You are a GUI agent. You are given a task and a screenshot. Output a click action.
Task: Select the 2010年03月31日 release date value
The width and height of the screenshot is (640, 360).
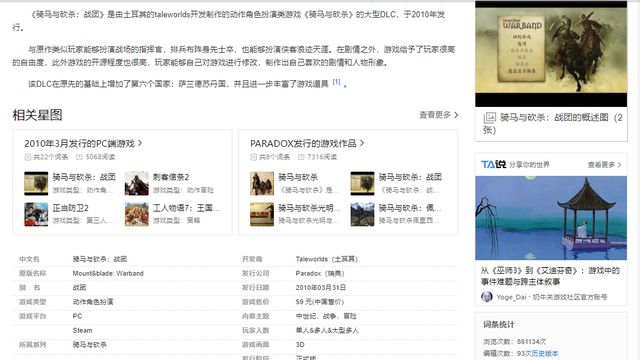[321, 288]
